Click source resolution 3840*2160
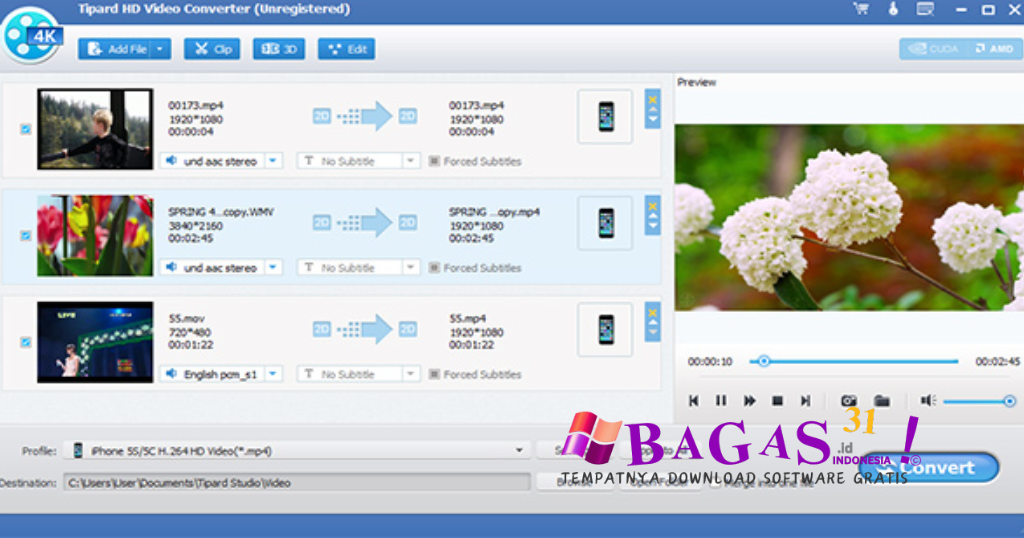This screenshot has height=538, width=1024. click(196, 226)
